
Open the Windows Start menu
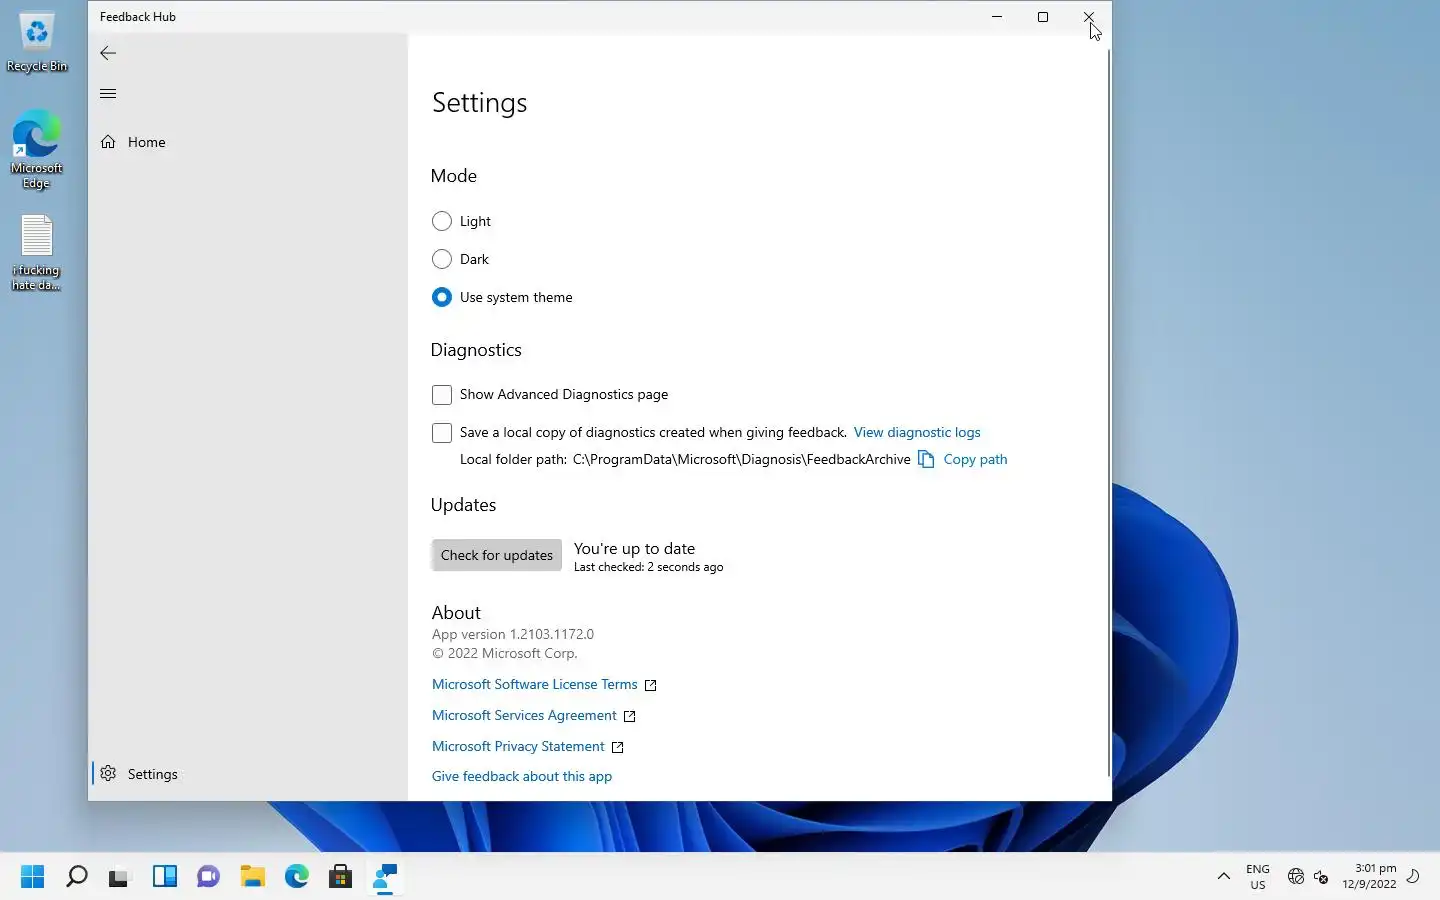32,877
